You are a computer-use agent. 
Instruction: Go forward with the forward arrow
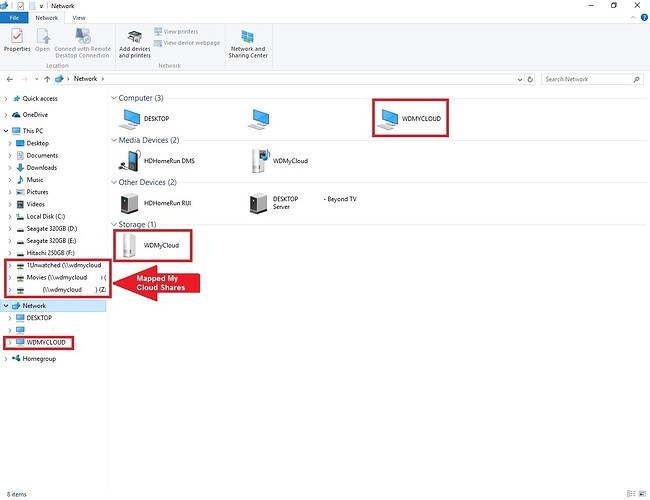(24, 79)
